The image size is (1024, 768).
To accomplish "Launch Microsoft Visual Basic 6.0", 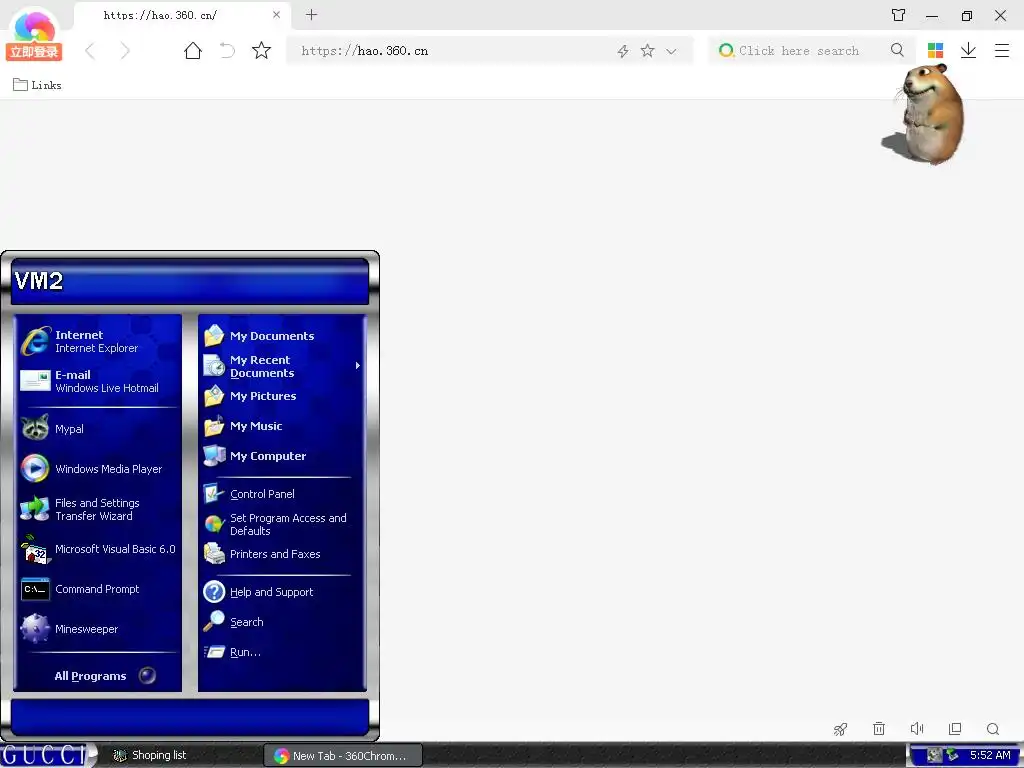I will 98,549.
